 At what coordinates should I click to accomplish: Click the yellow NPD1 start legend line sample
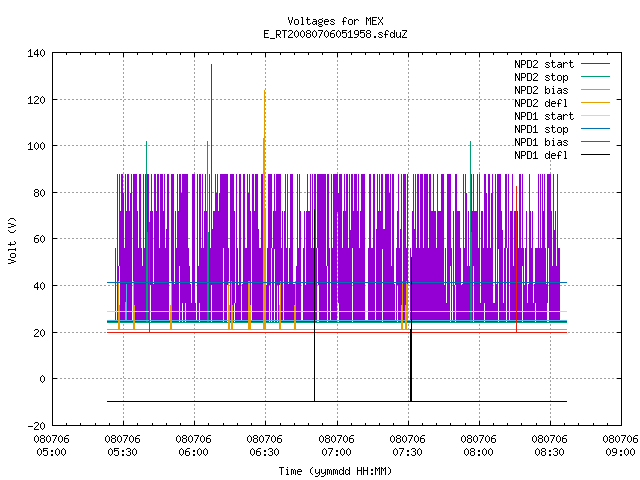595,116
